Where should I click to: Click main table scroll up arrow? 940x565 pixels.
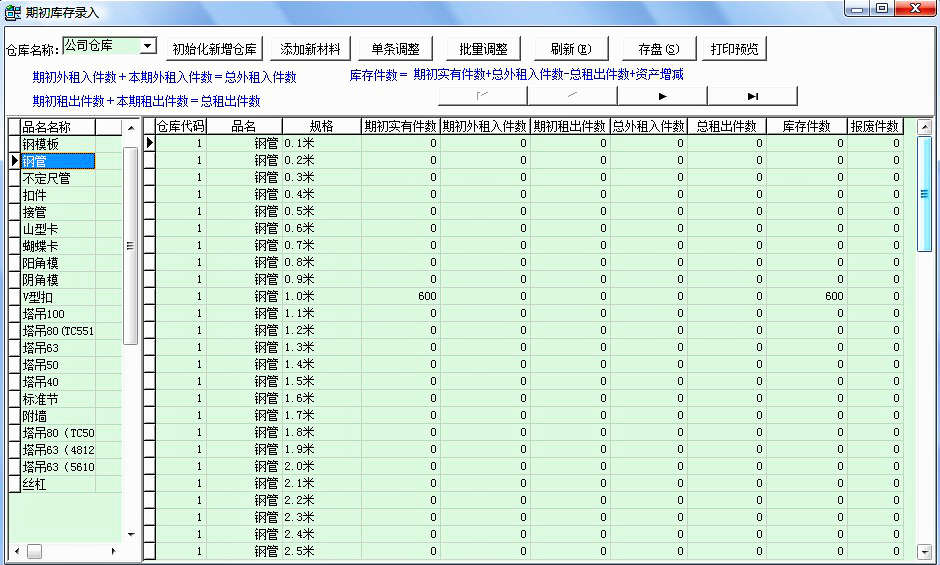click(924, 127)
